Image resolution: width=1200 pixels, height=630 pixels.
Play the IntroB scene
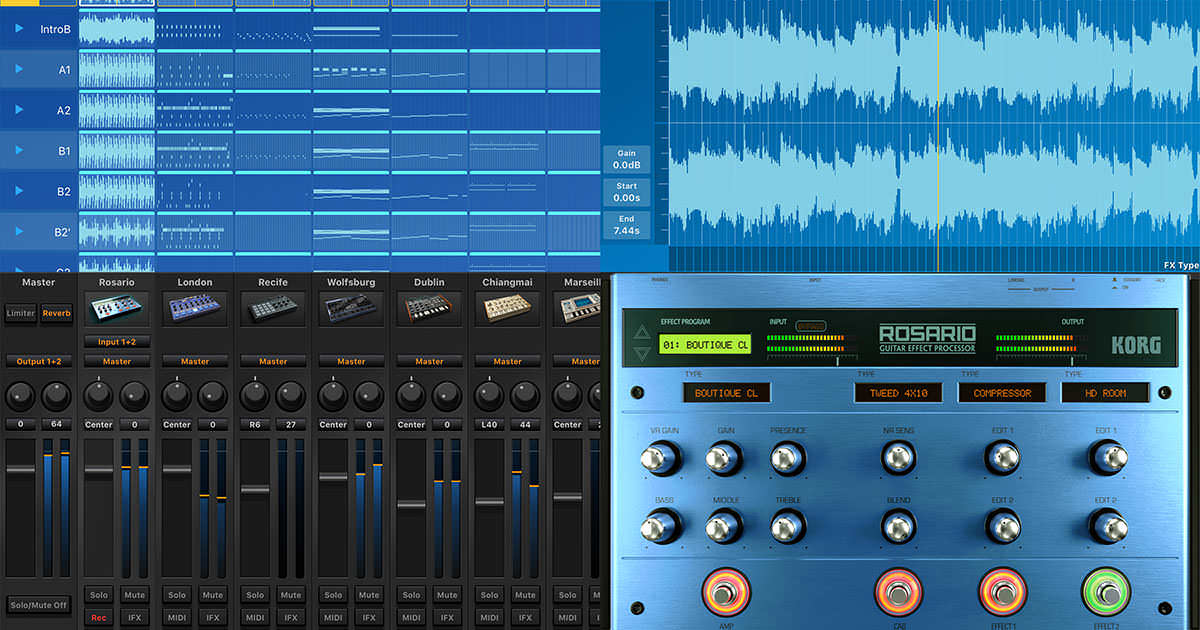click(x=19, y=29)
